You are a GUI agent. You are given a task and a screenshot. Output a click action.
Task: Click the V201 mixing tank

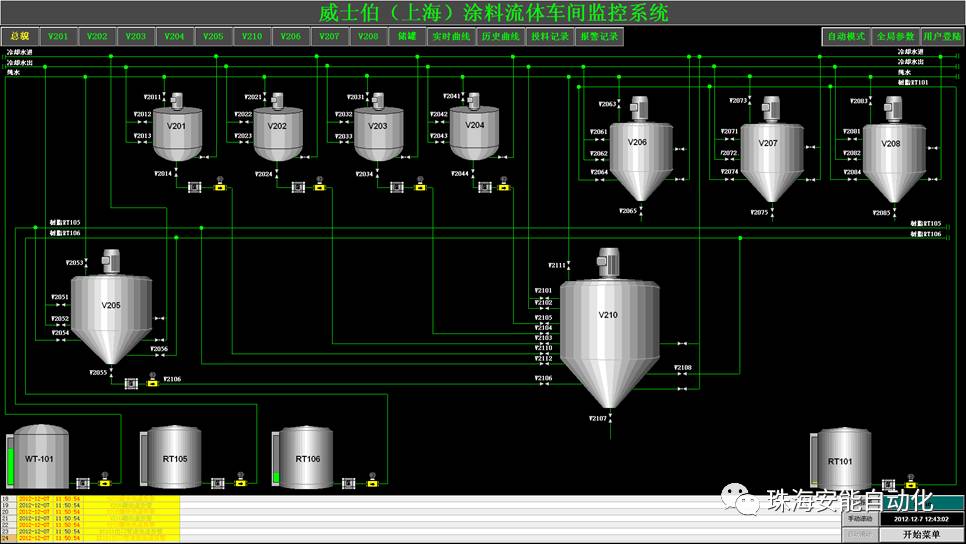177,135
